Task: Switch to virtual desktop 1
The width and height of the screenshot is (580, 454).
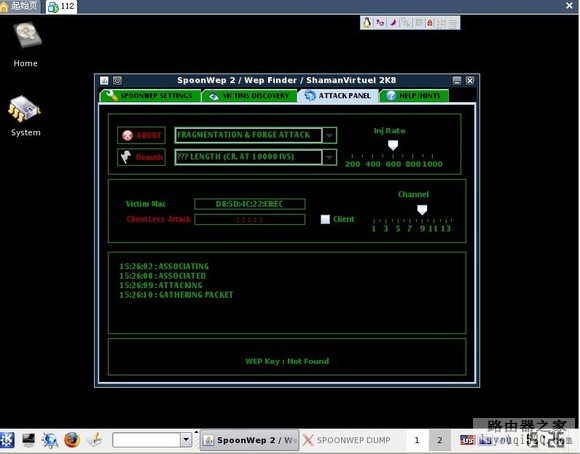Action: (417, 440)
